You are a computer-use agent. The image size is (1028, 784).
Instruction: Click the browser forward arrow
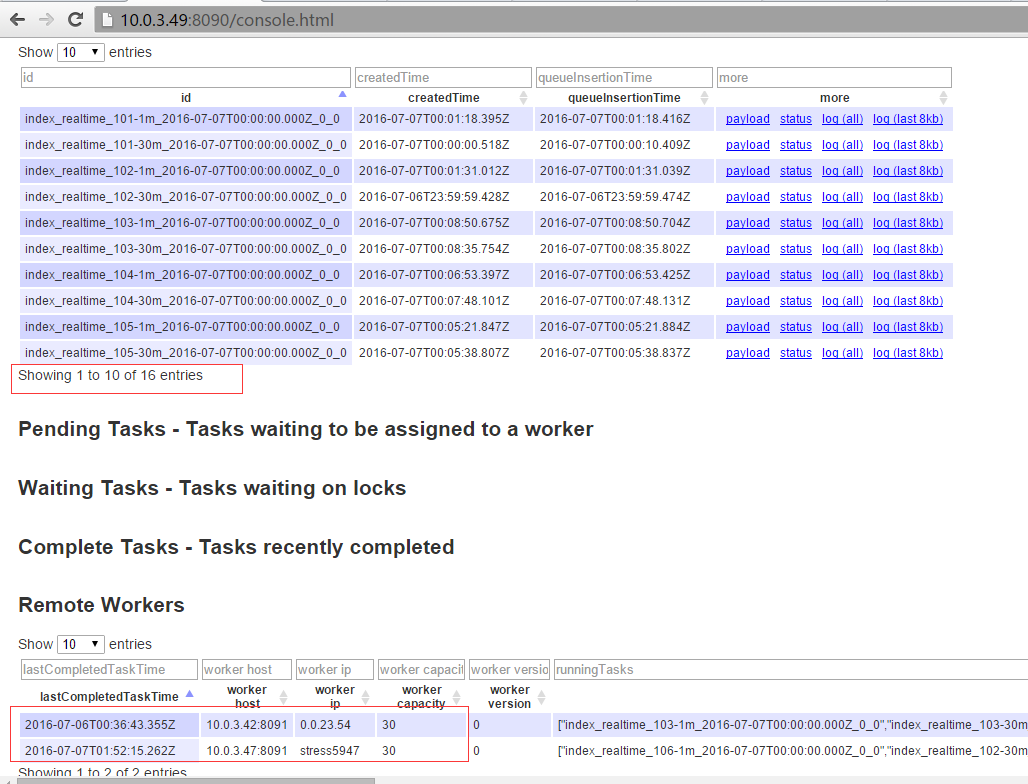click(46, 20)
